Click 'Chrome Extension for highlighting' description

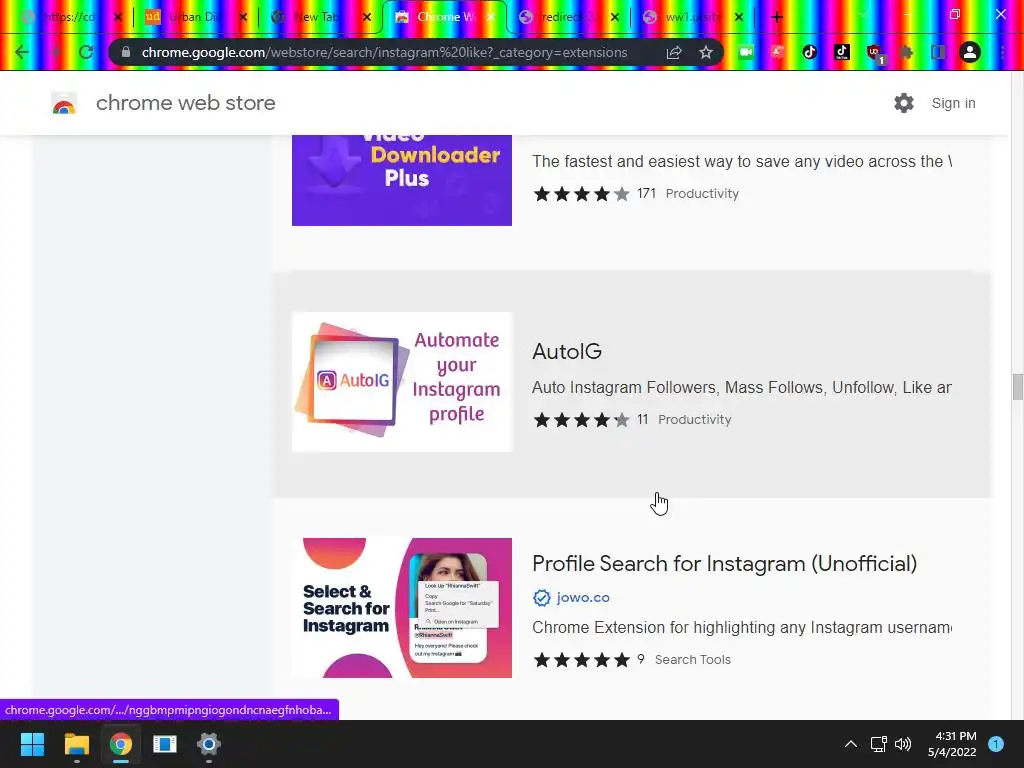click(x=742, y=628)
